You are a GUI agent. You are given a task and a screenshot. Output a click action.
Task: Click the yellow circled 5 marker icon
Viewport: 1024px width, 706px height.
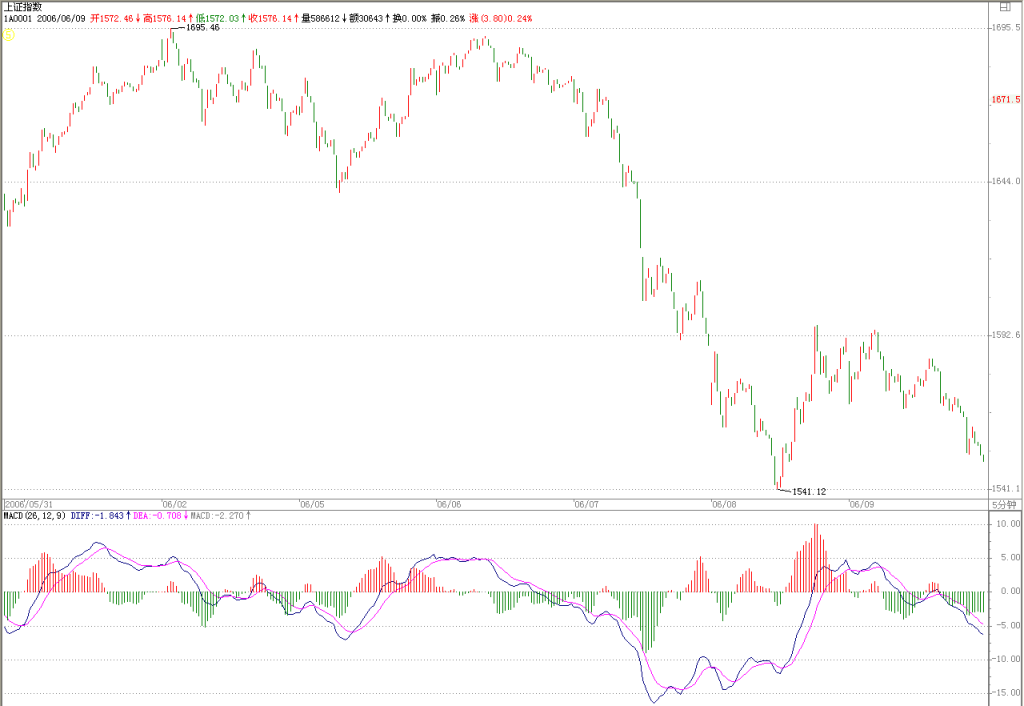(8, 35)
